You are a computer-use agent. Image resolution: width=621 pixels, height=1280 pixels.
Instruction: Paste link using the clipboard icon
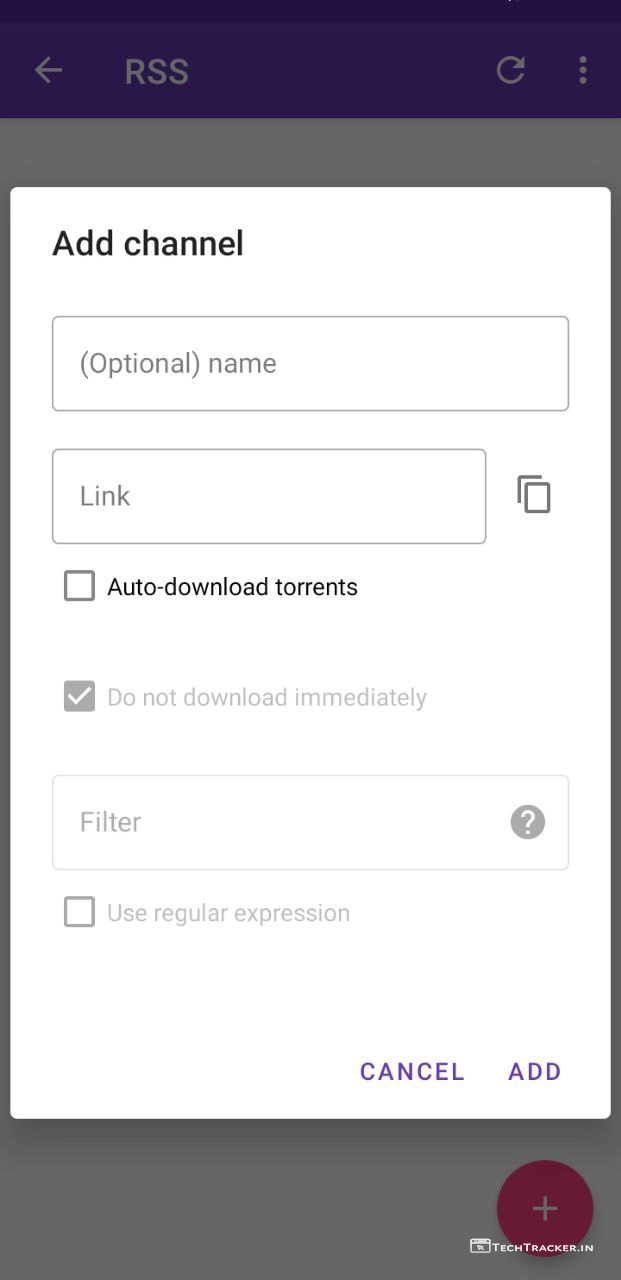click(534, 495)
